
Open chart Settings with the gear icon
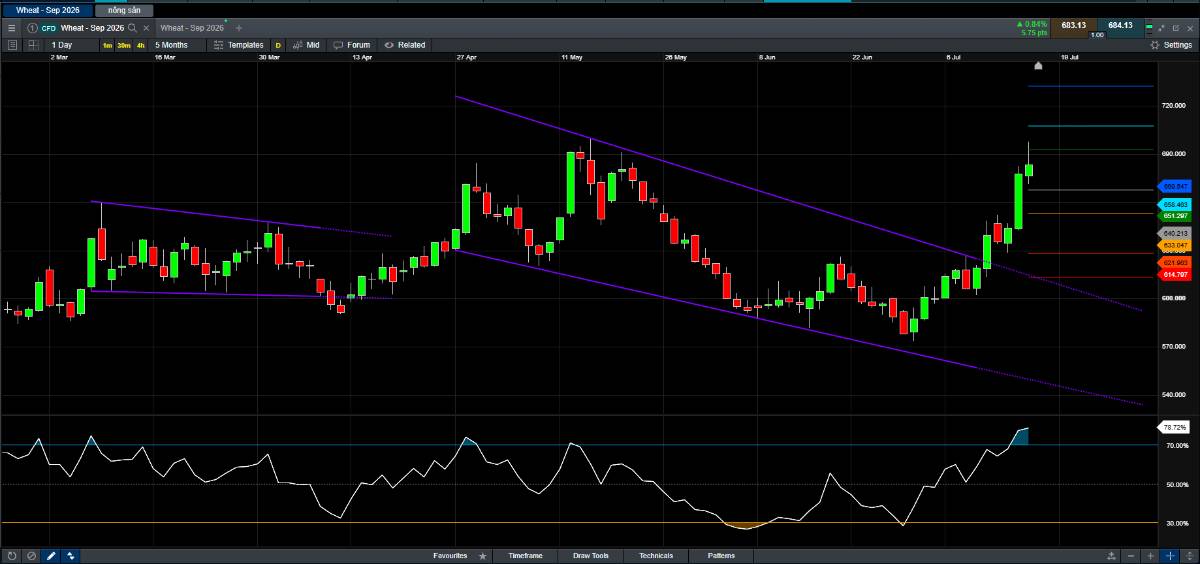pos(1156,45)
